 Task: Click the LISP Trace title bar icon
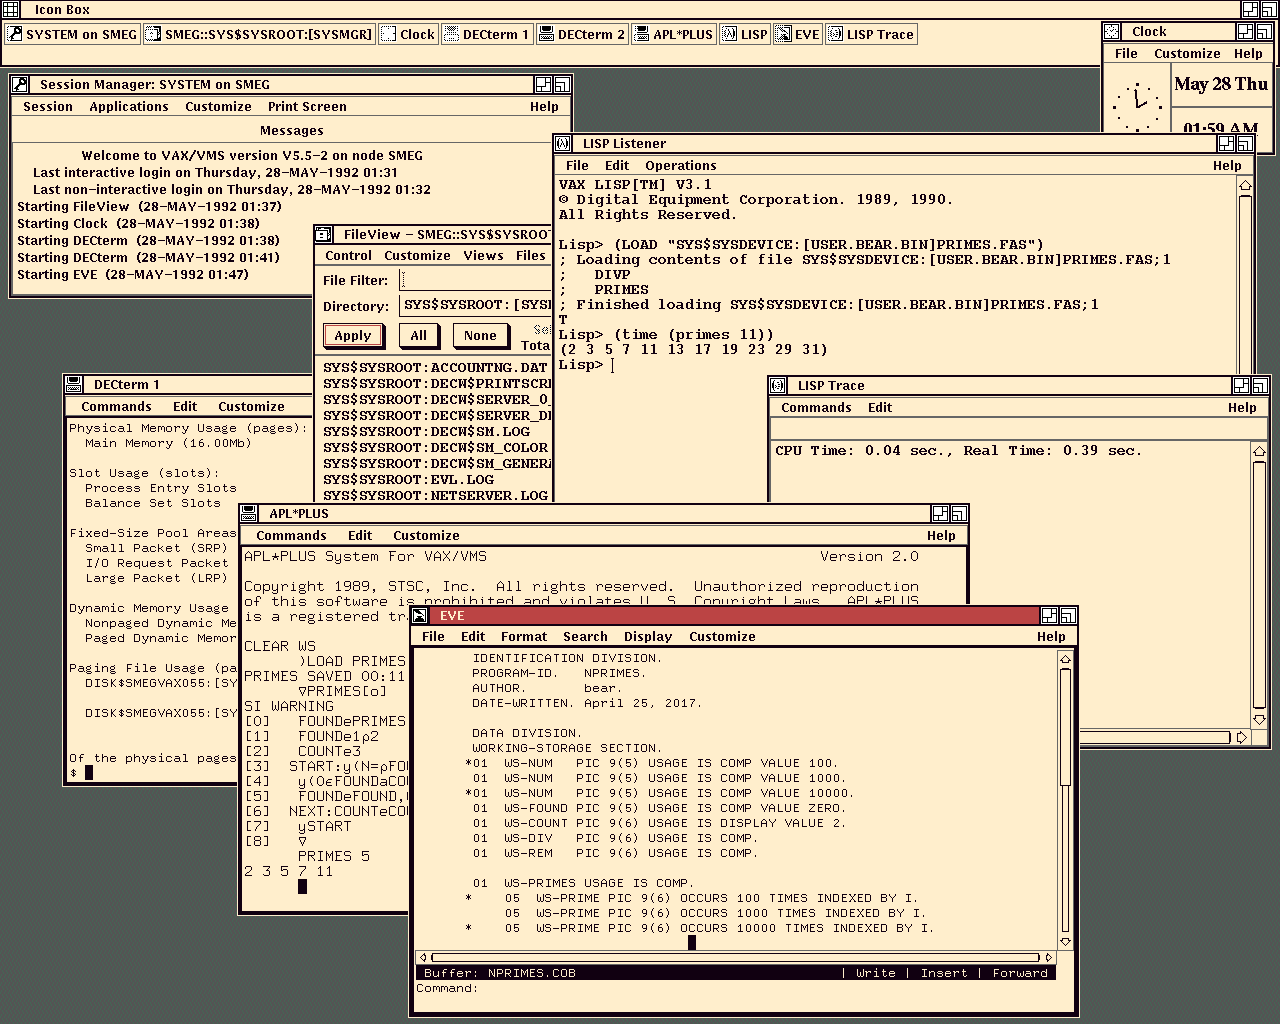(778, 386)
